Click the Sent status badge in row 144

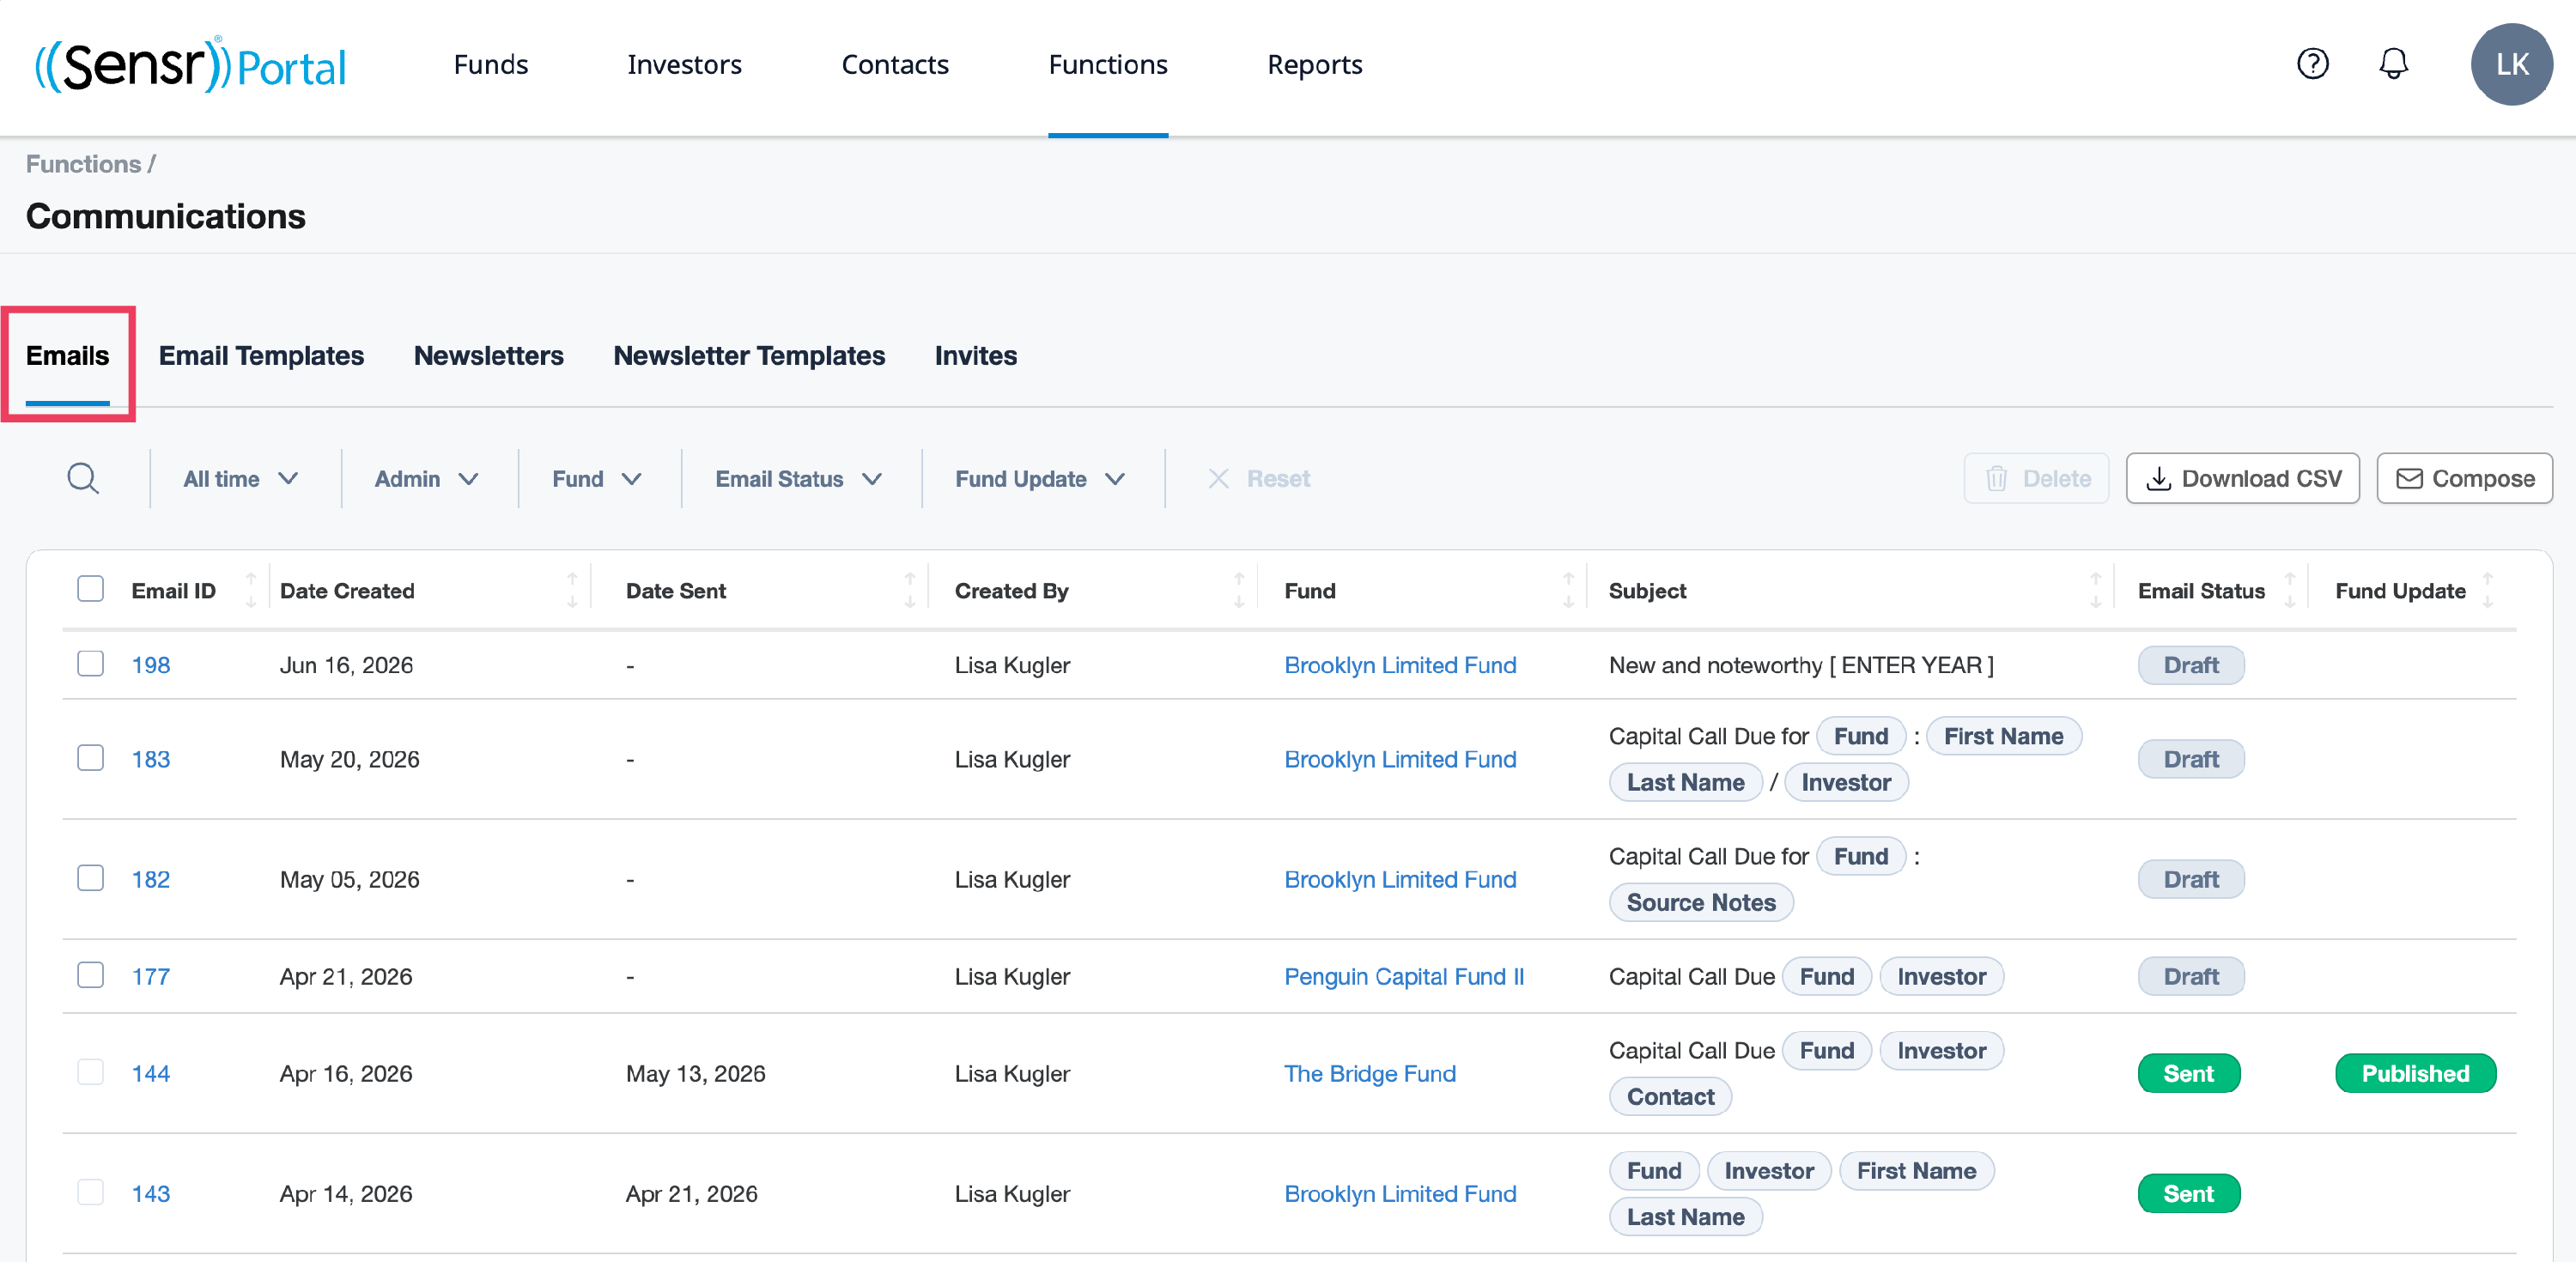(x=2189, y=1073)
